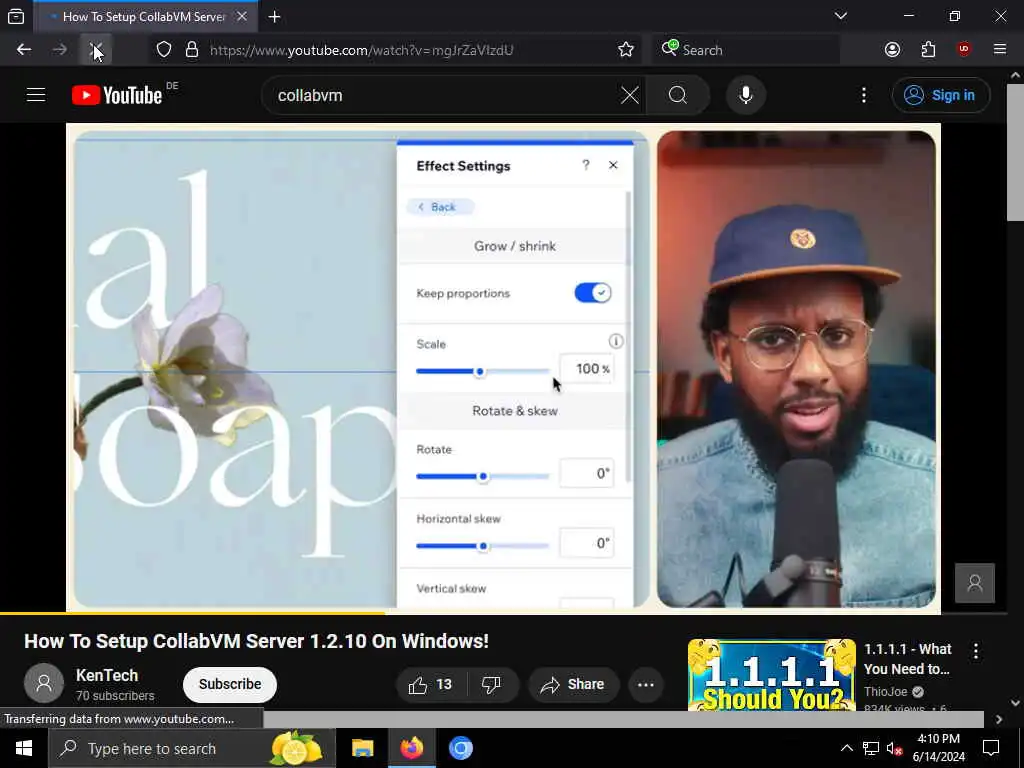Open Windows notification center
1024x768 pixels.
pyautogui.click(x=991, y=748)
